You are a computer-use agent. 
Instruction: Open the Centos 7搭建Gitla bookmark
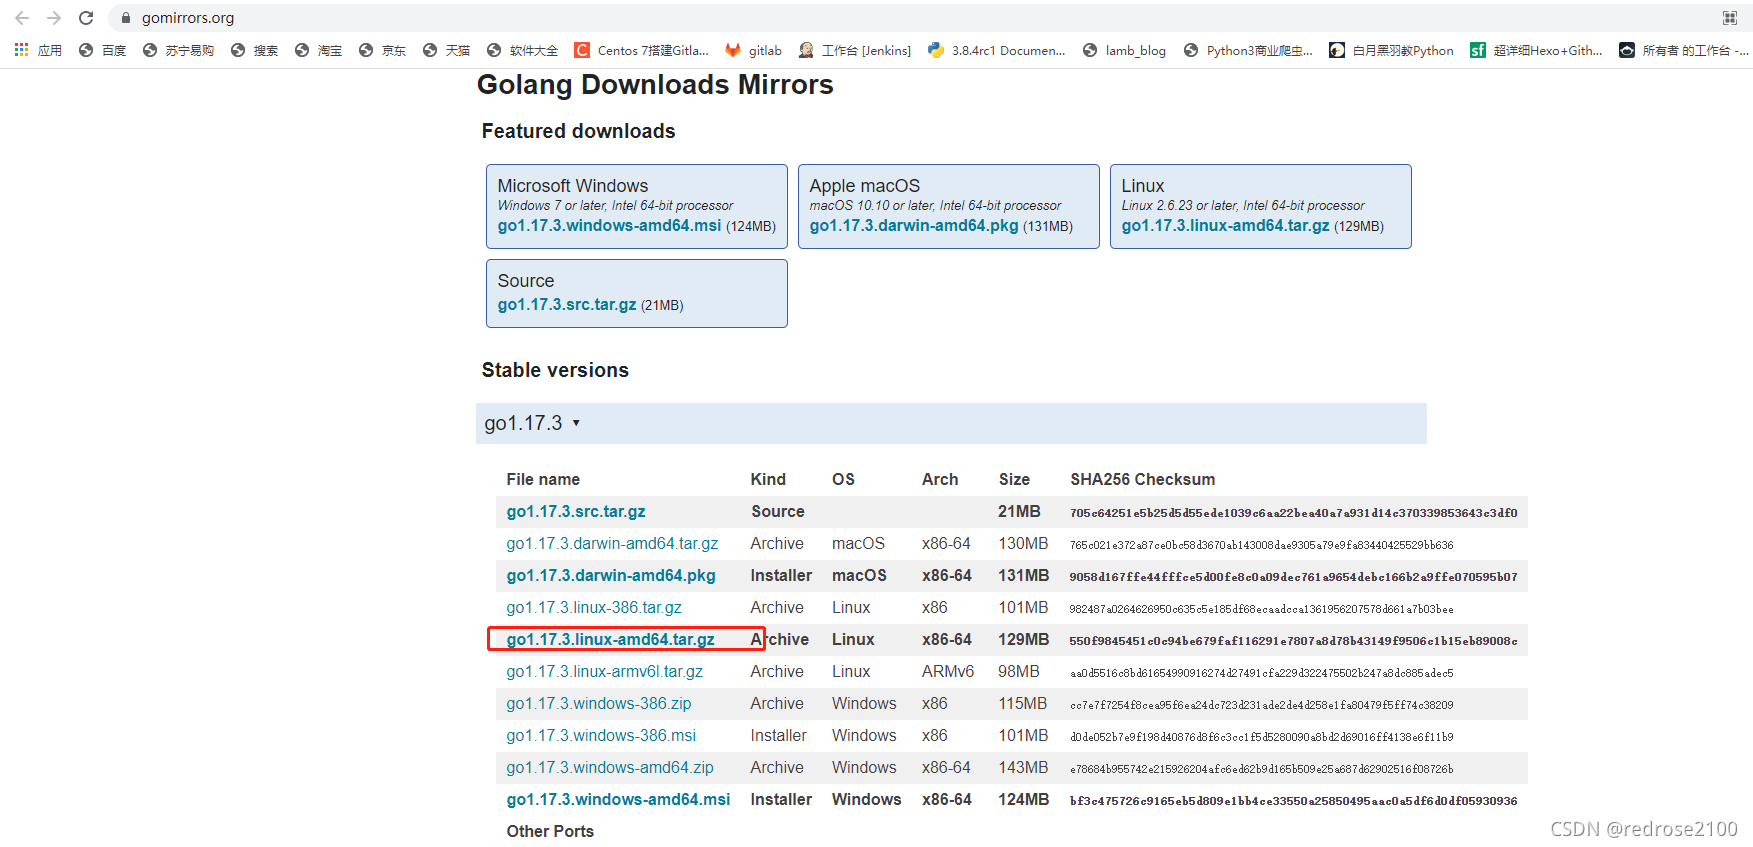point(641,50)
